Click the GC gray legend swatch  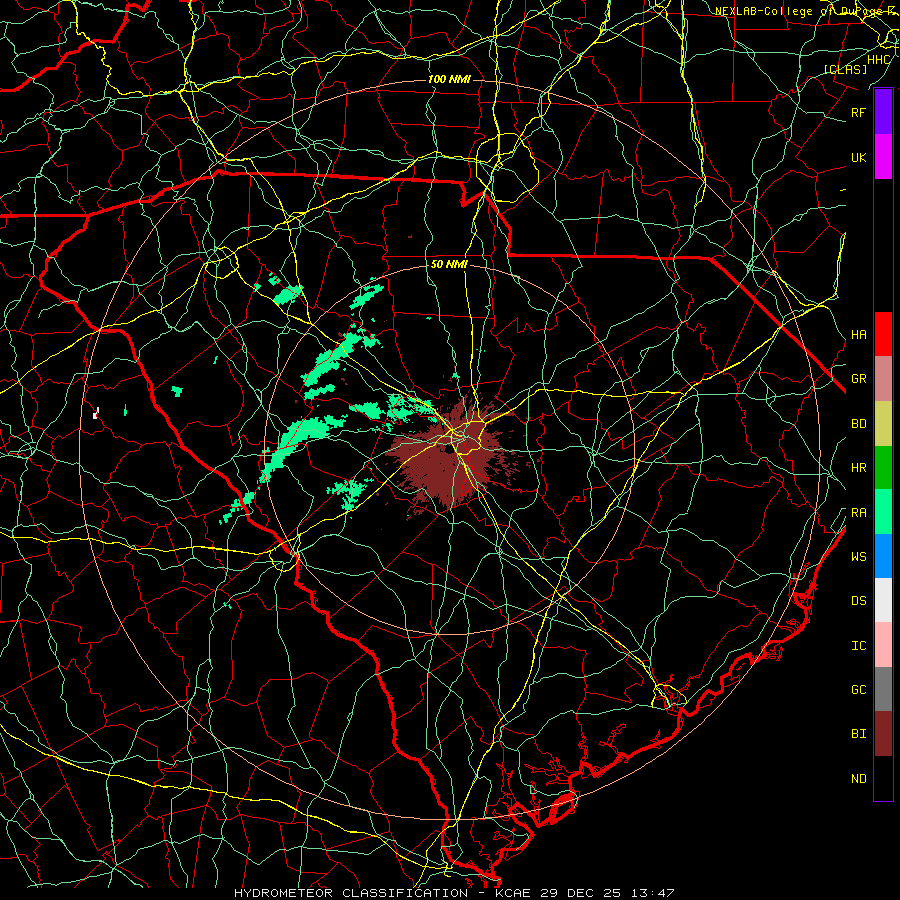[883, 689]
